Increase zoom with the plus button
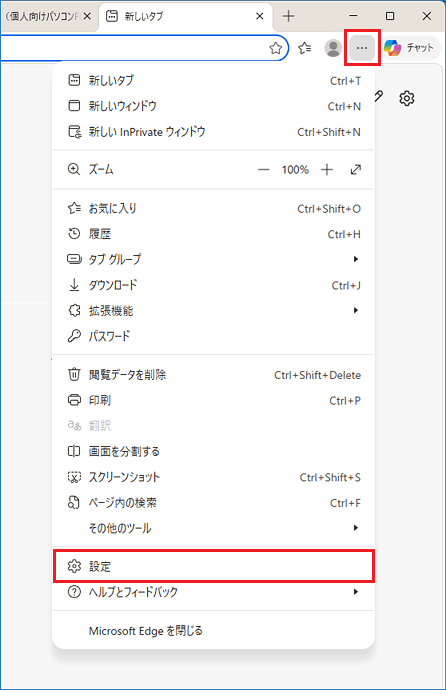446x690 pixels. pos(327,169)
